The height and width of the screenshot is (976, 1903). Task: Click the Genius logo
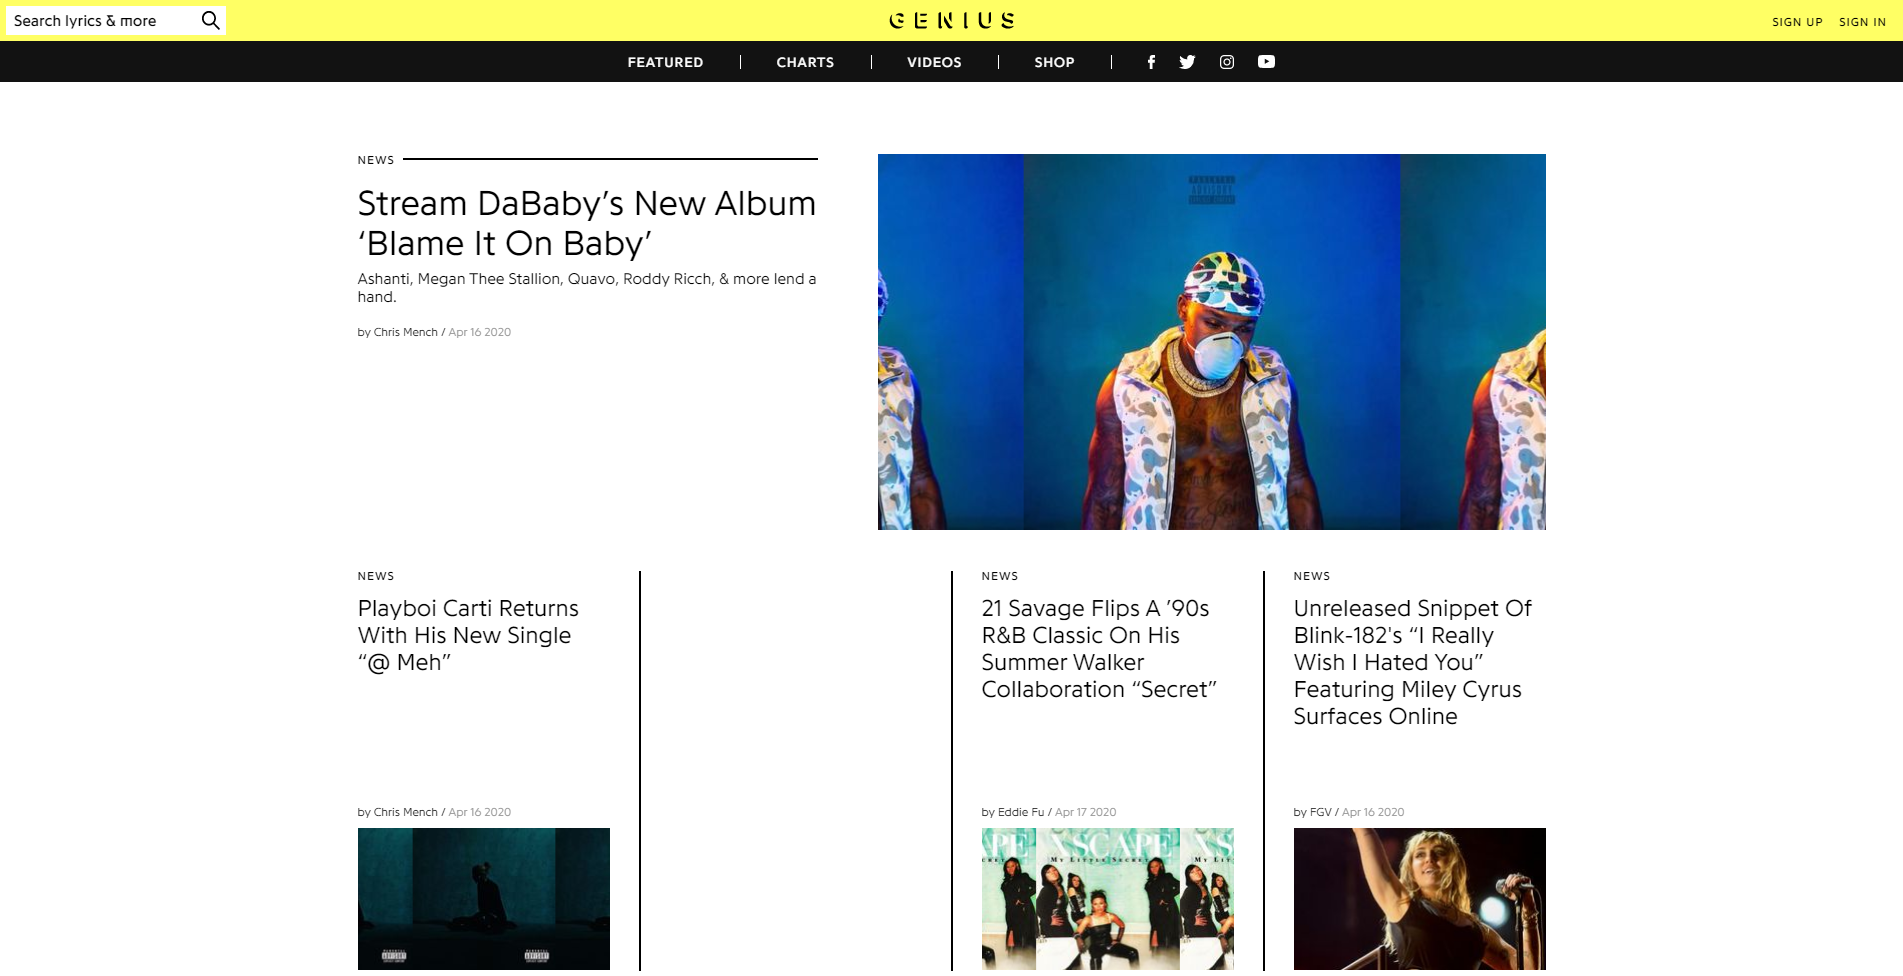(952, 20)
